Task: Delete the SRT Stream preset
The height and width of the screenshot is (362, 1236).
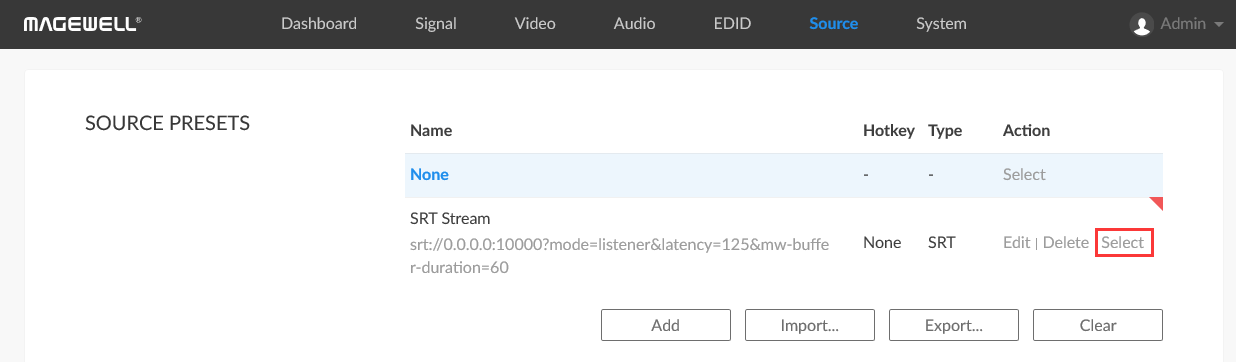Action: click(x=1066, y=242)
